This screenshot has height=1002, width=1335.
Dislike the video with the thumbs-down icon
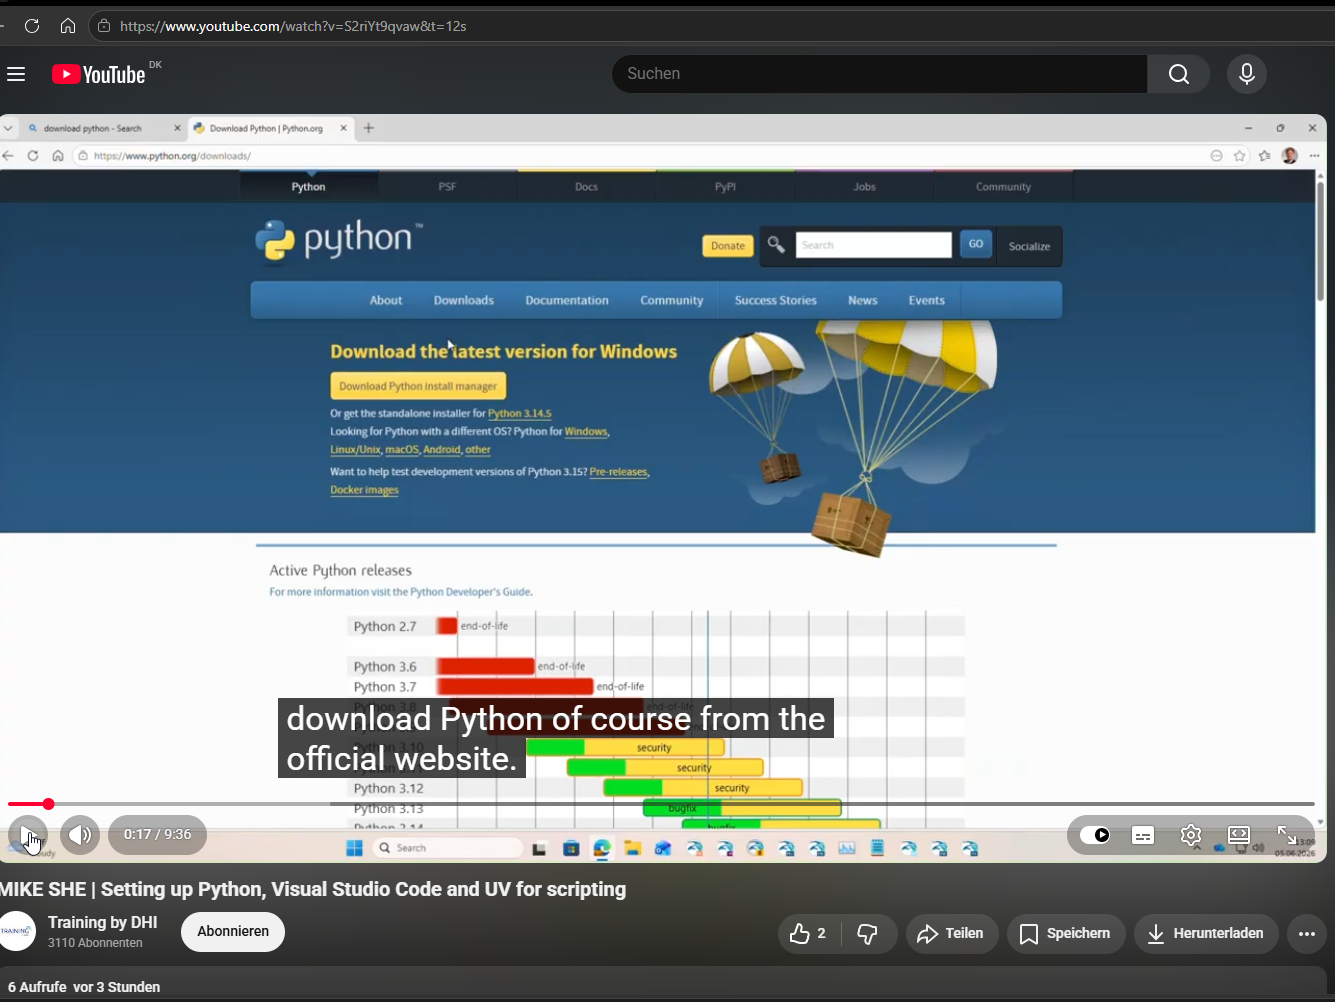click(x=868, y=933)
